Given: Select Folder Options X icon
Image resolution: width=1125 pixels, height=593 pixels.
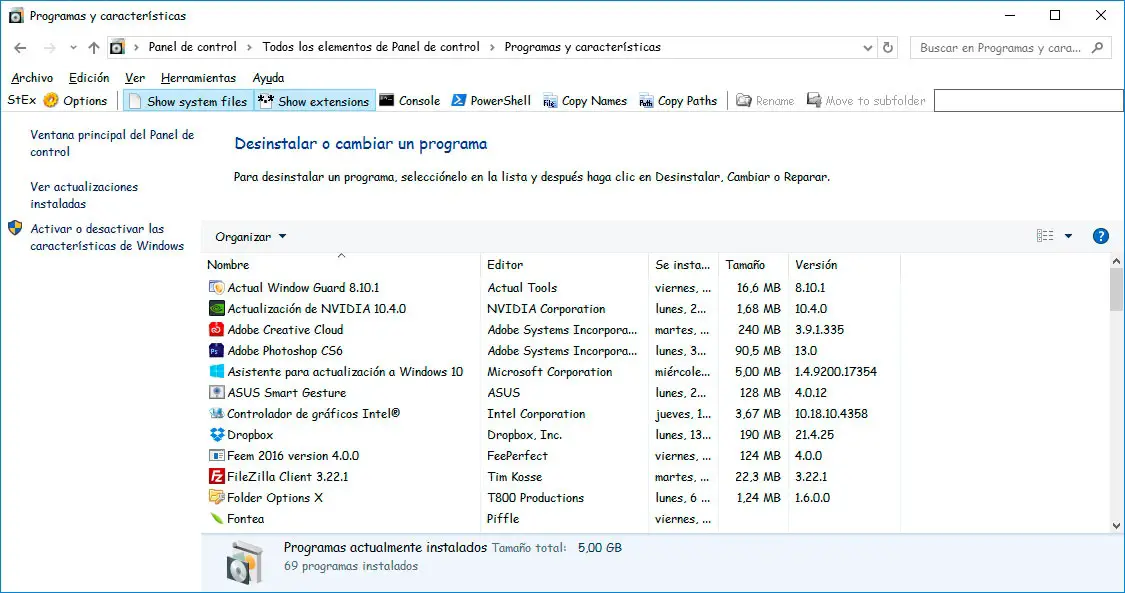Looking at the screenshot, I should 216,498.
